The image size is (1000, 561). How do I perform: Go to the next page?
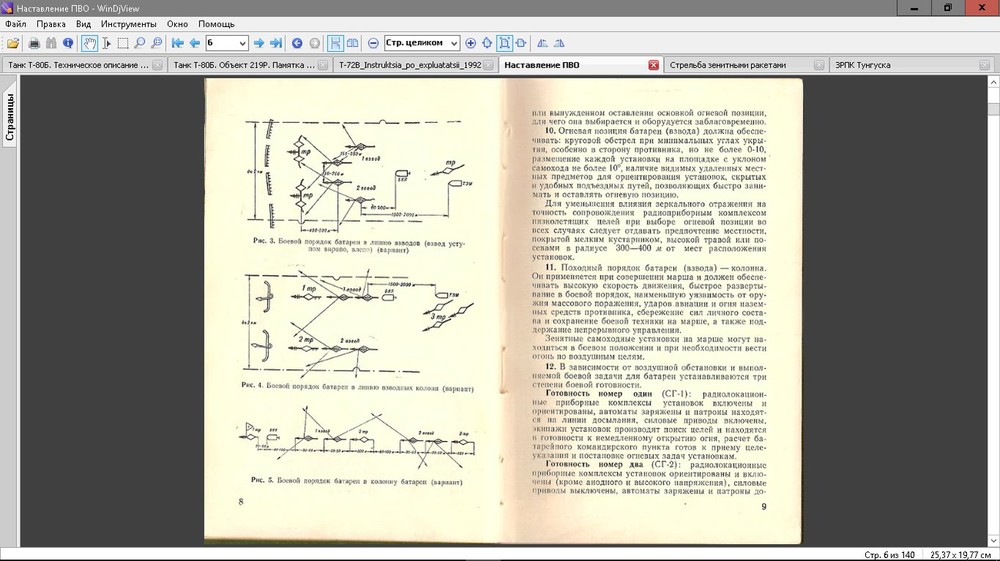[x=259, y=43]
